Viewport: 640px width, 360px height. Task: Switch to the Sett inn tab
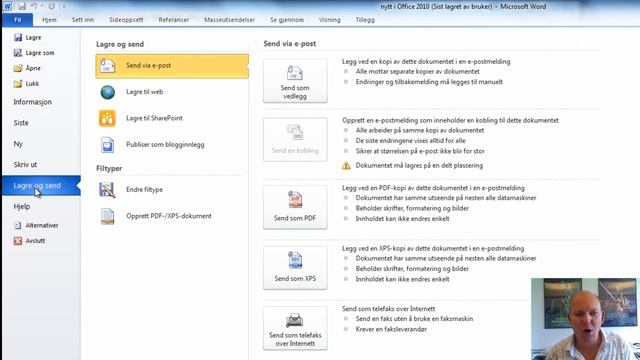[x=83, y=20]
